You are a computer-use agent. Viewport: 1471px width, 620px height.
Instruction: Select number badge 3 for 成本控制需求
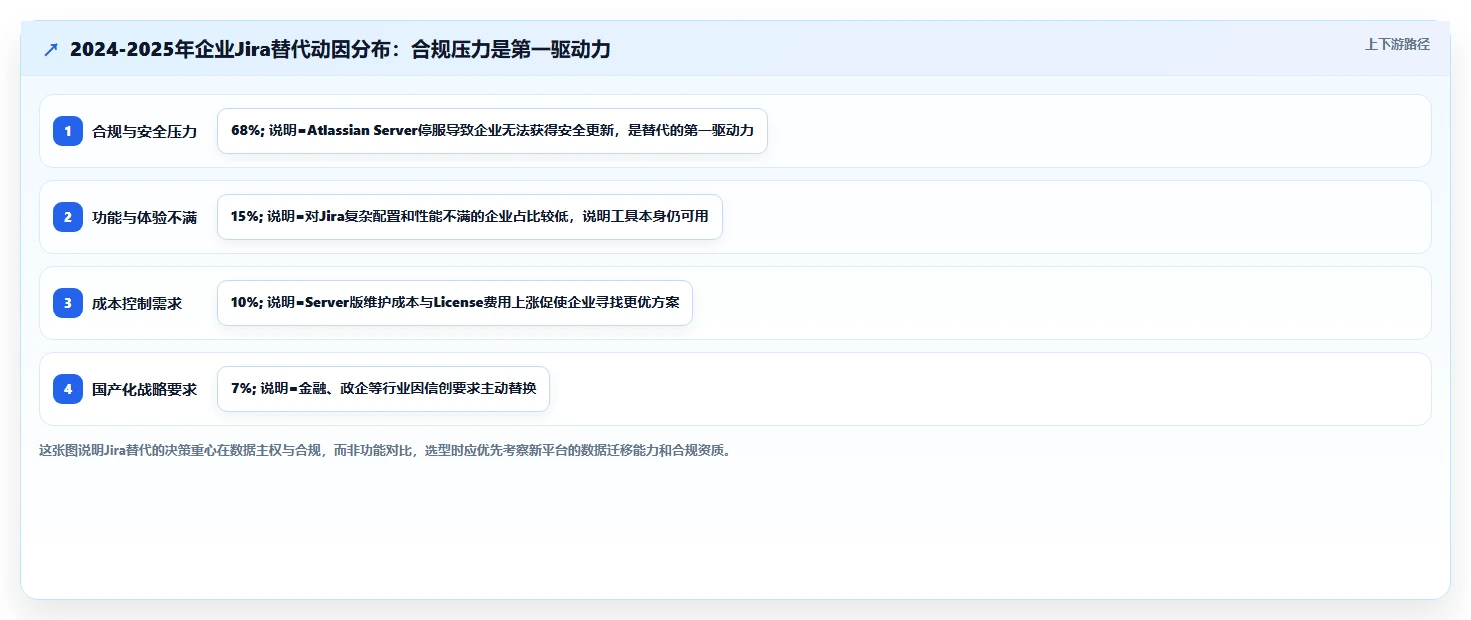(x=68, y=303)
